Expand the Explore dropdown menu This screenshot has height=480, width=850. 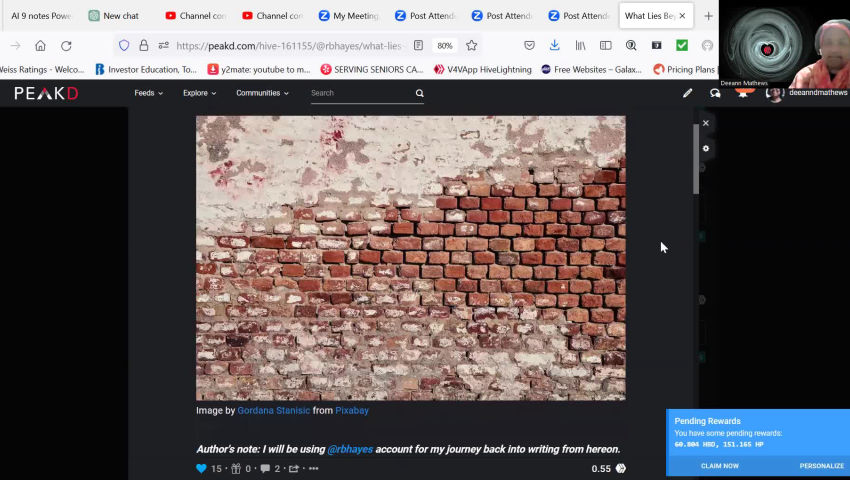point(199,93)
